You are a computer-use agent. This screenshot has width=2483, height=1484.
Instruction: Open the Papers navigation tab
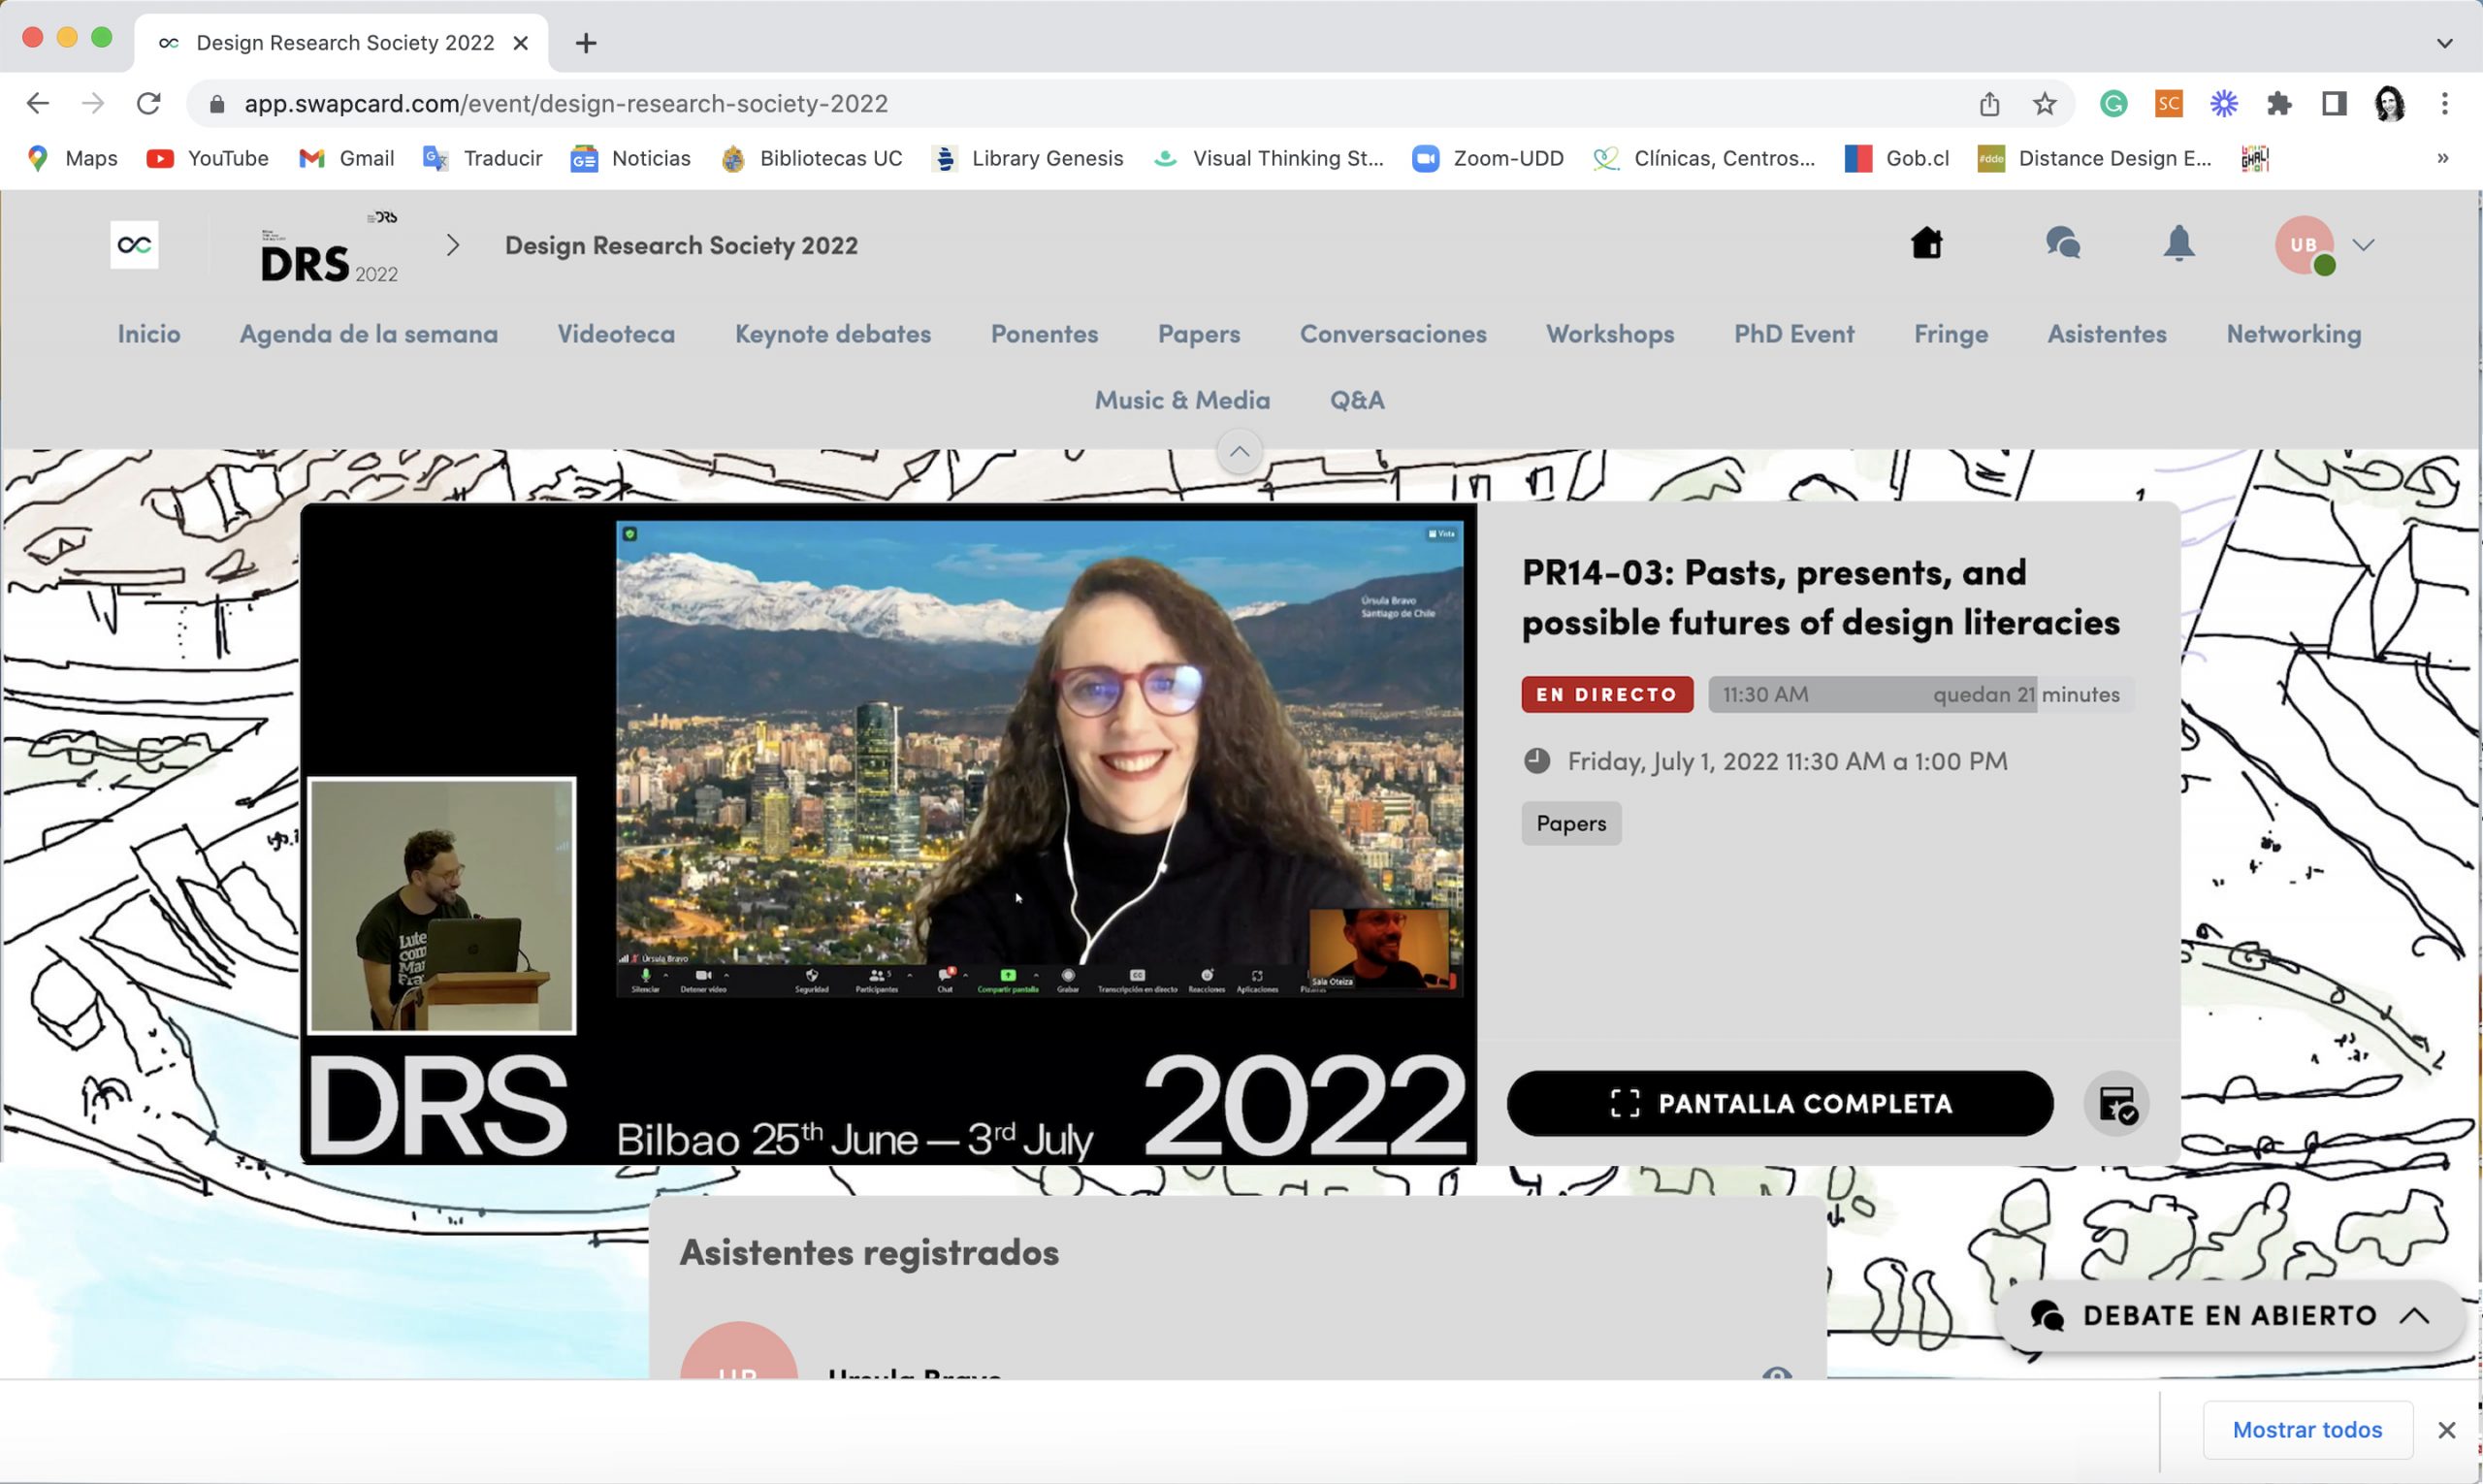click(1199, 334)
